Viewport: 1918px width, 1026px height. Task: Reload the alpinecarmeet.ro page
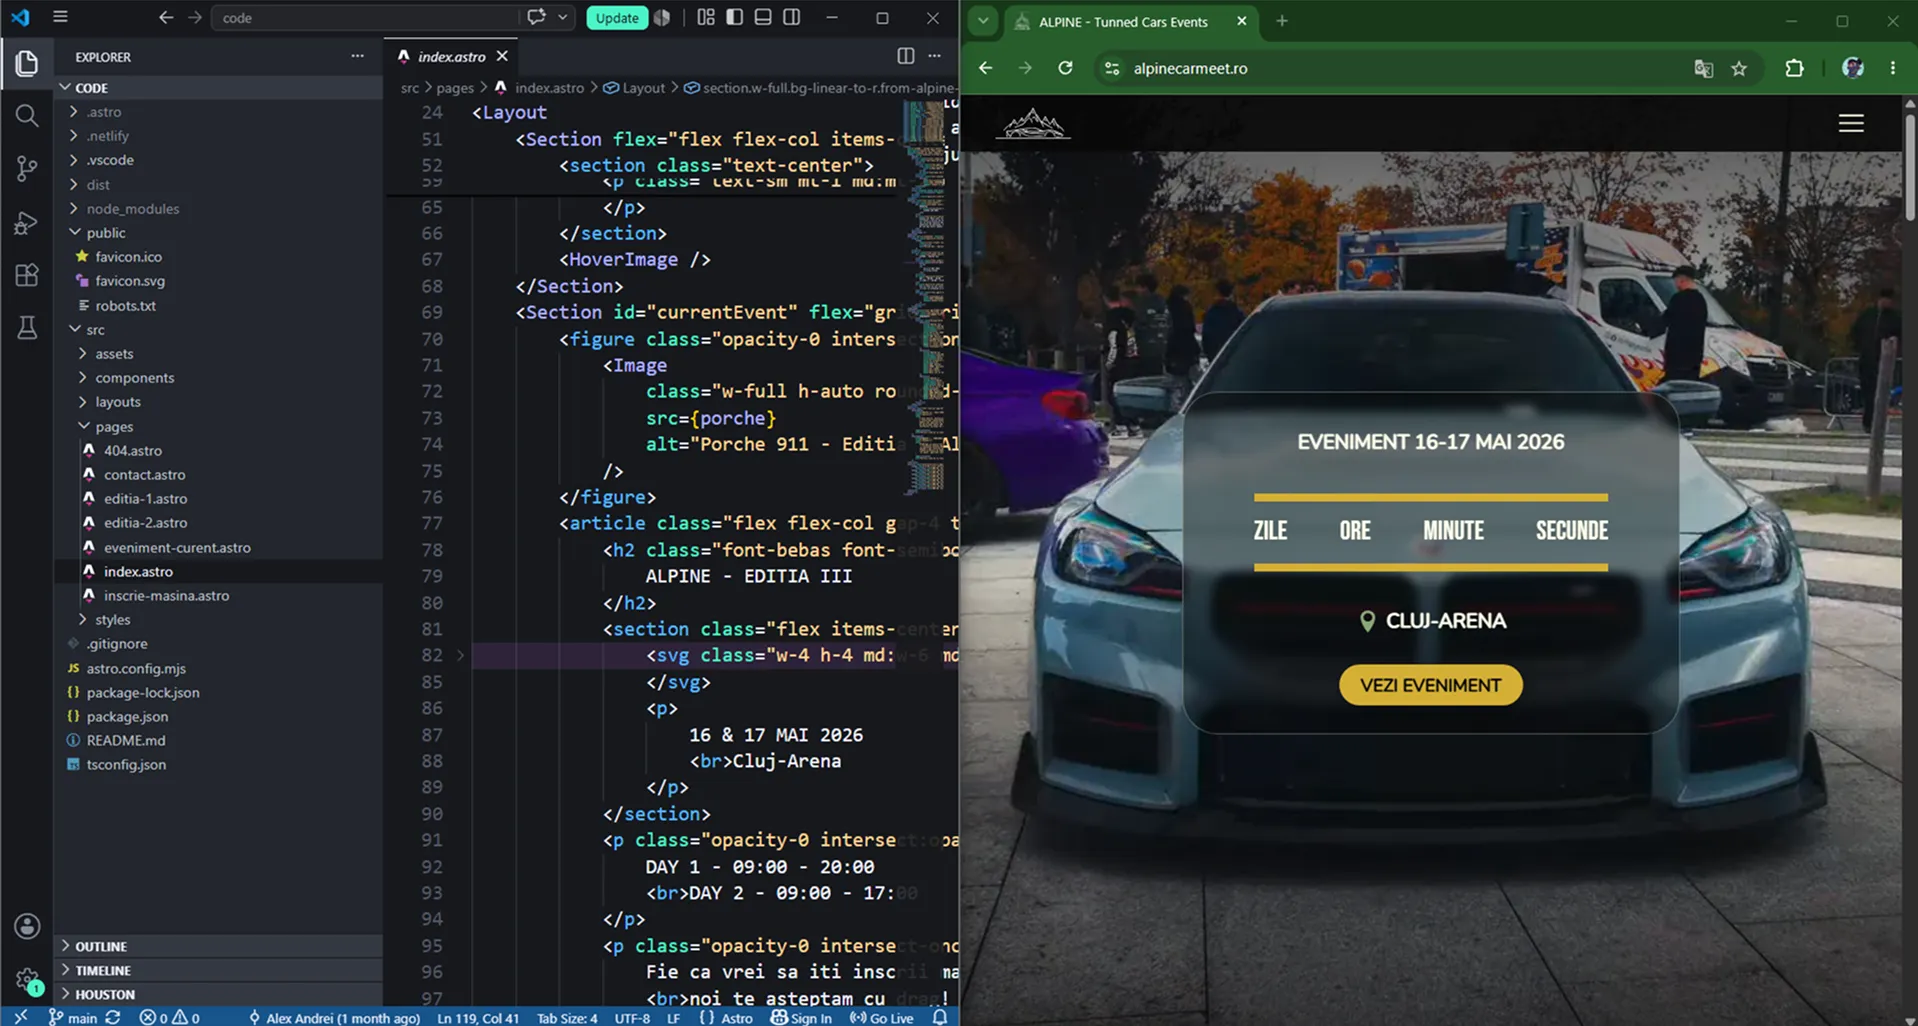click(1066, 68)
